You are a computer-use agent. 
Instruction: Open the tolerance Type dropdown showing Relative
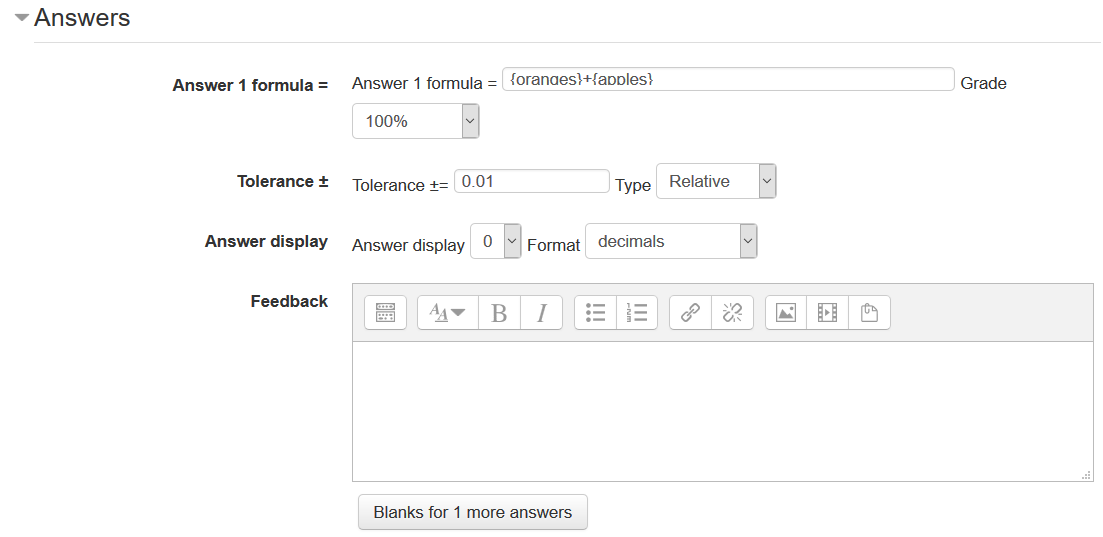click(715, 181)
